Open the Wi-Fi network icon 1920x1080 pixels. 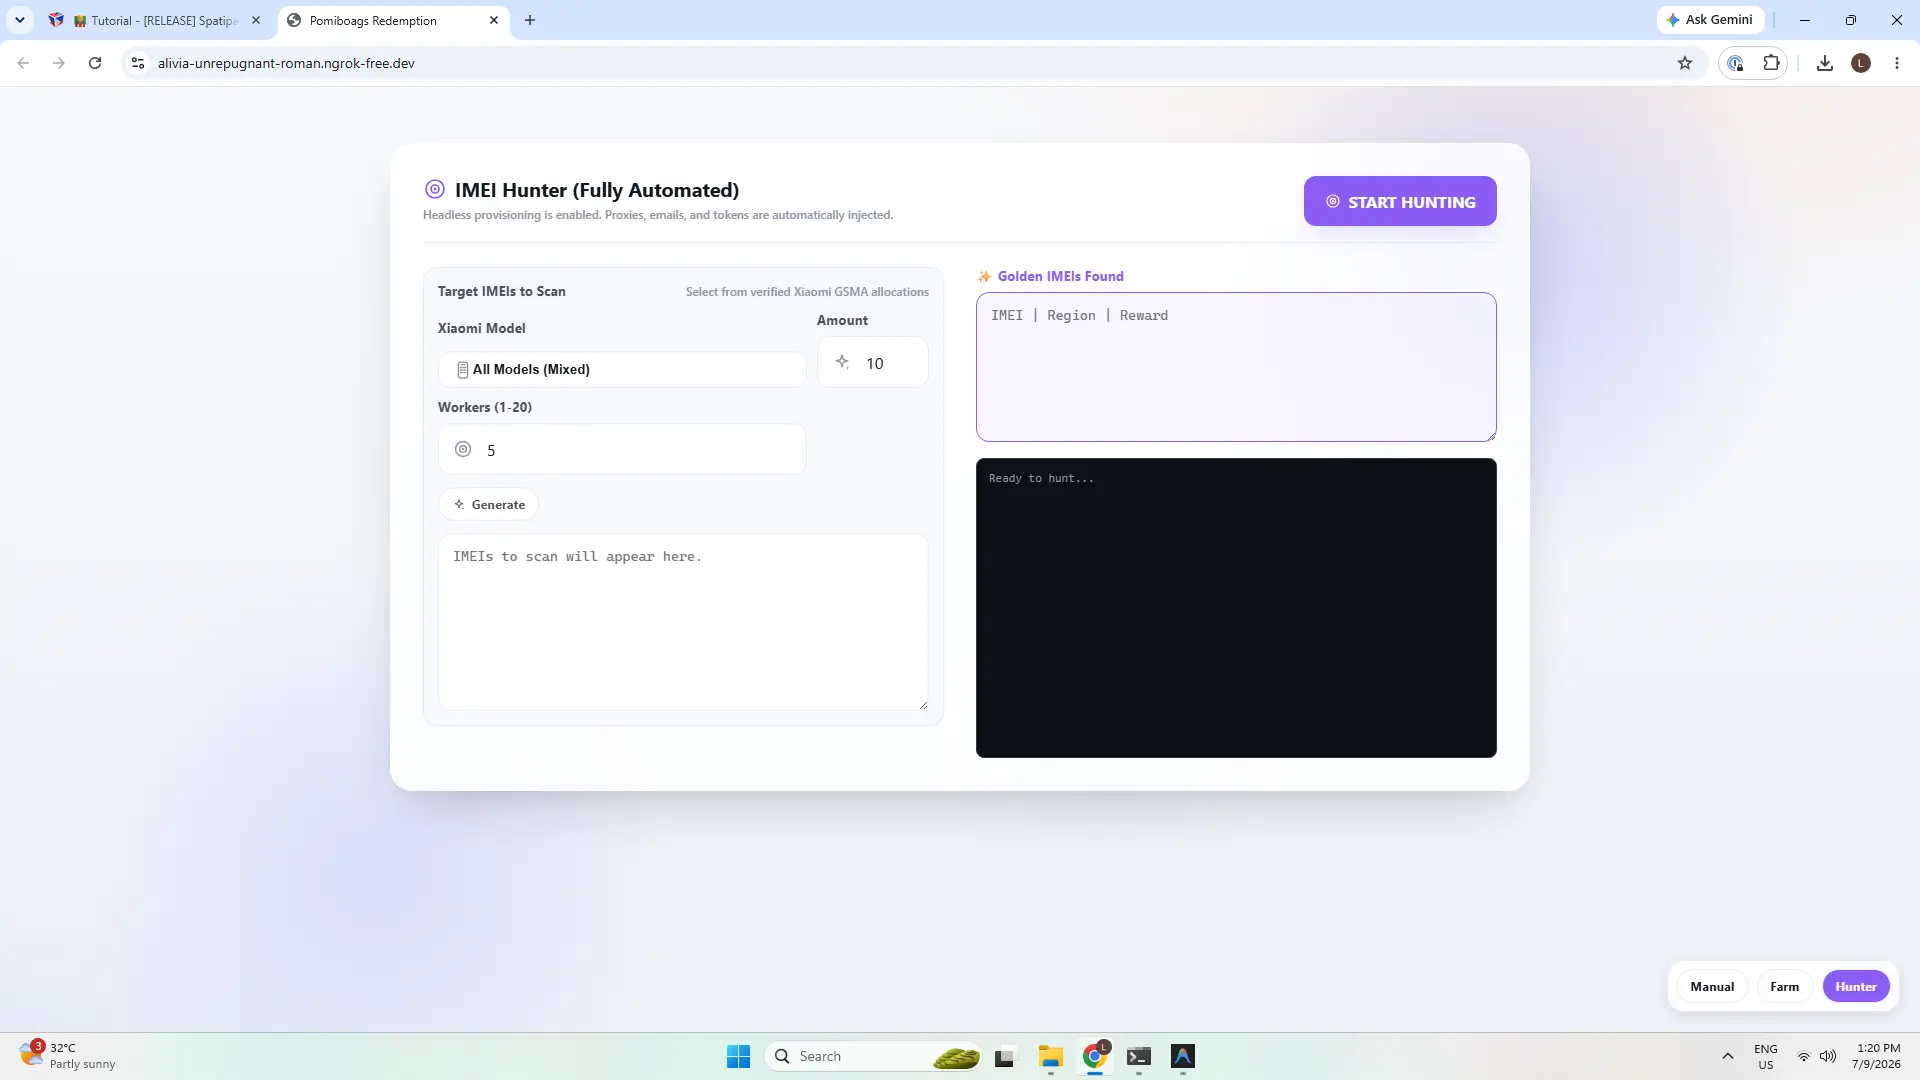click(1804, 1056)
